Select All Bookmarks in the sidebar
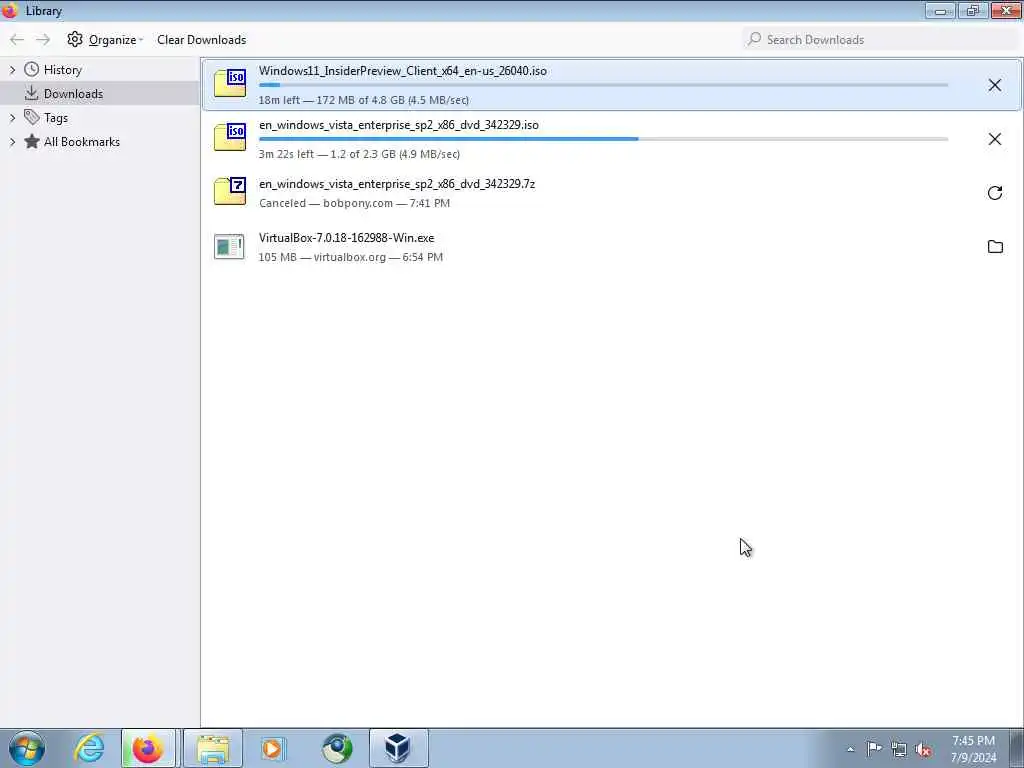 (x=82, y=142)
